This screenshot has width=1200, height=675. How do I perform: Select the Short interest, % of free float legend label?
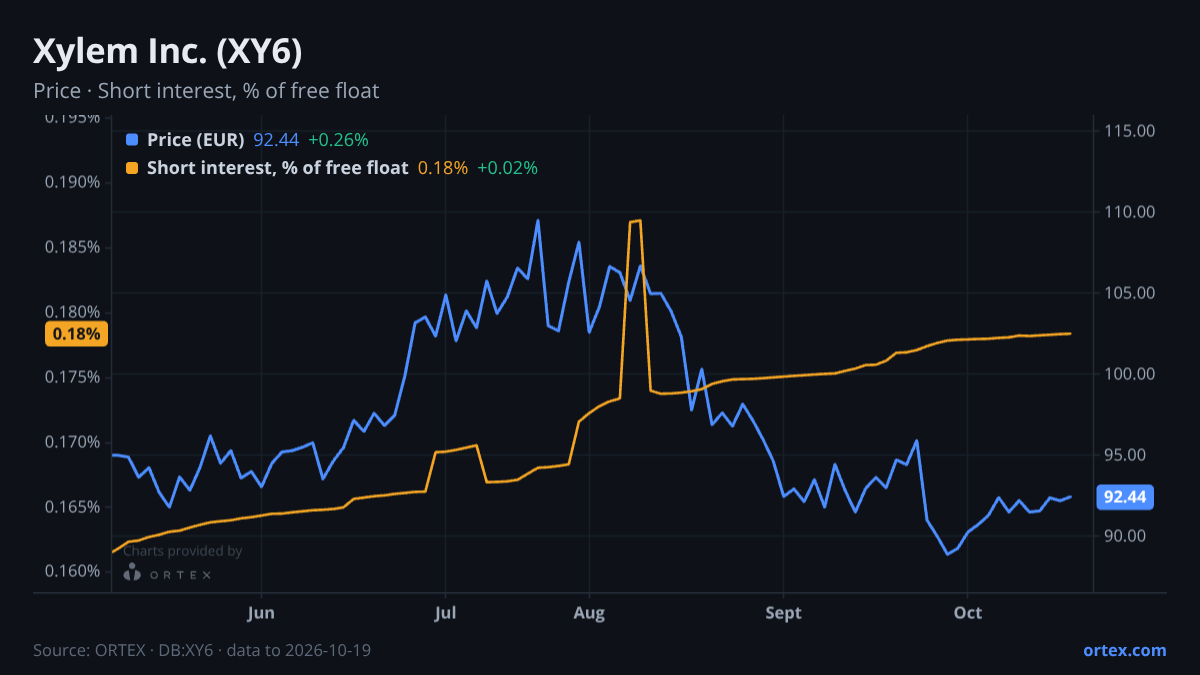pos(277,168)
